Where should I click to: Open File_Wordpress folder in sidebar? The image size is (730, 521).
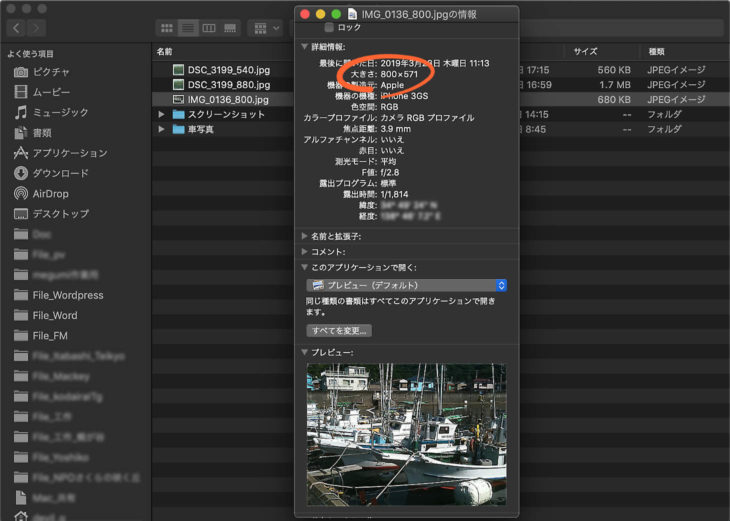click(x=67, y=295)
